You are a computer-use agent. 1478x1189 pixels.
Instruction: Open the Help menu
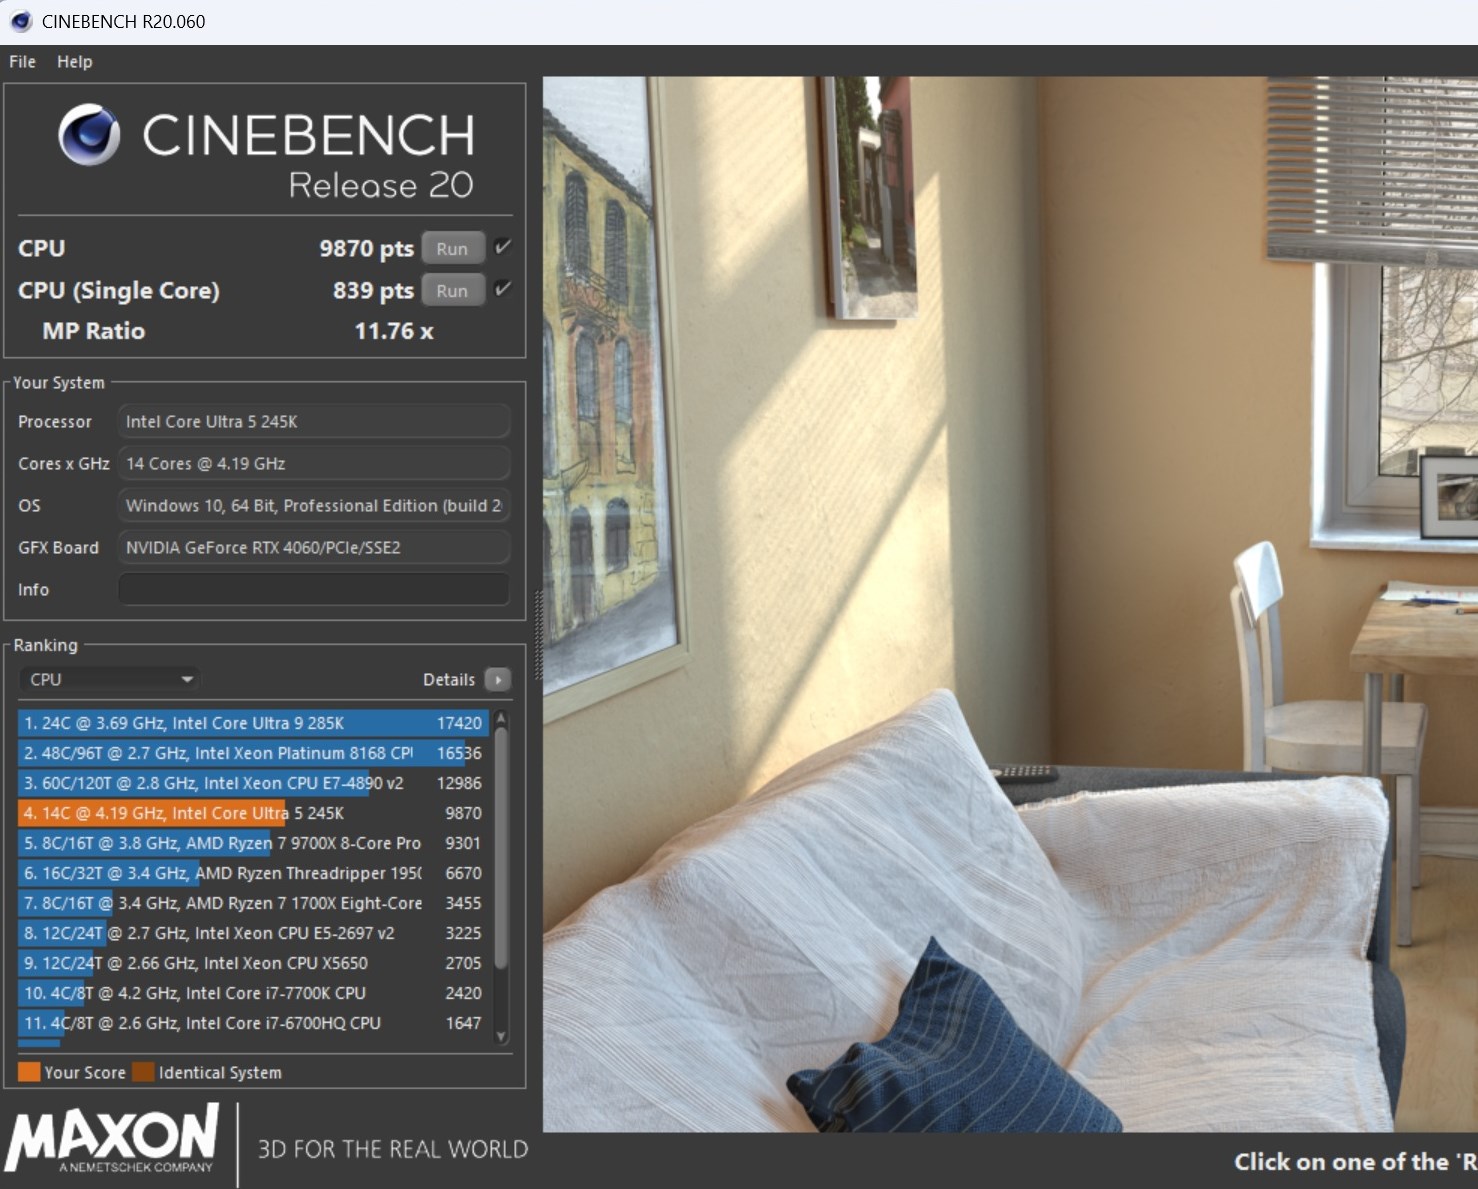(x=75, y=61)
